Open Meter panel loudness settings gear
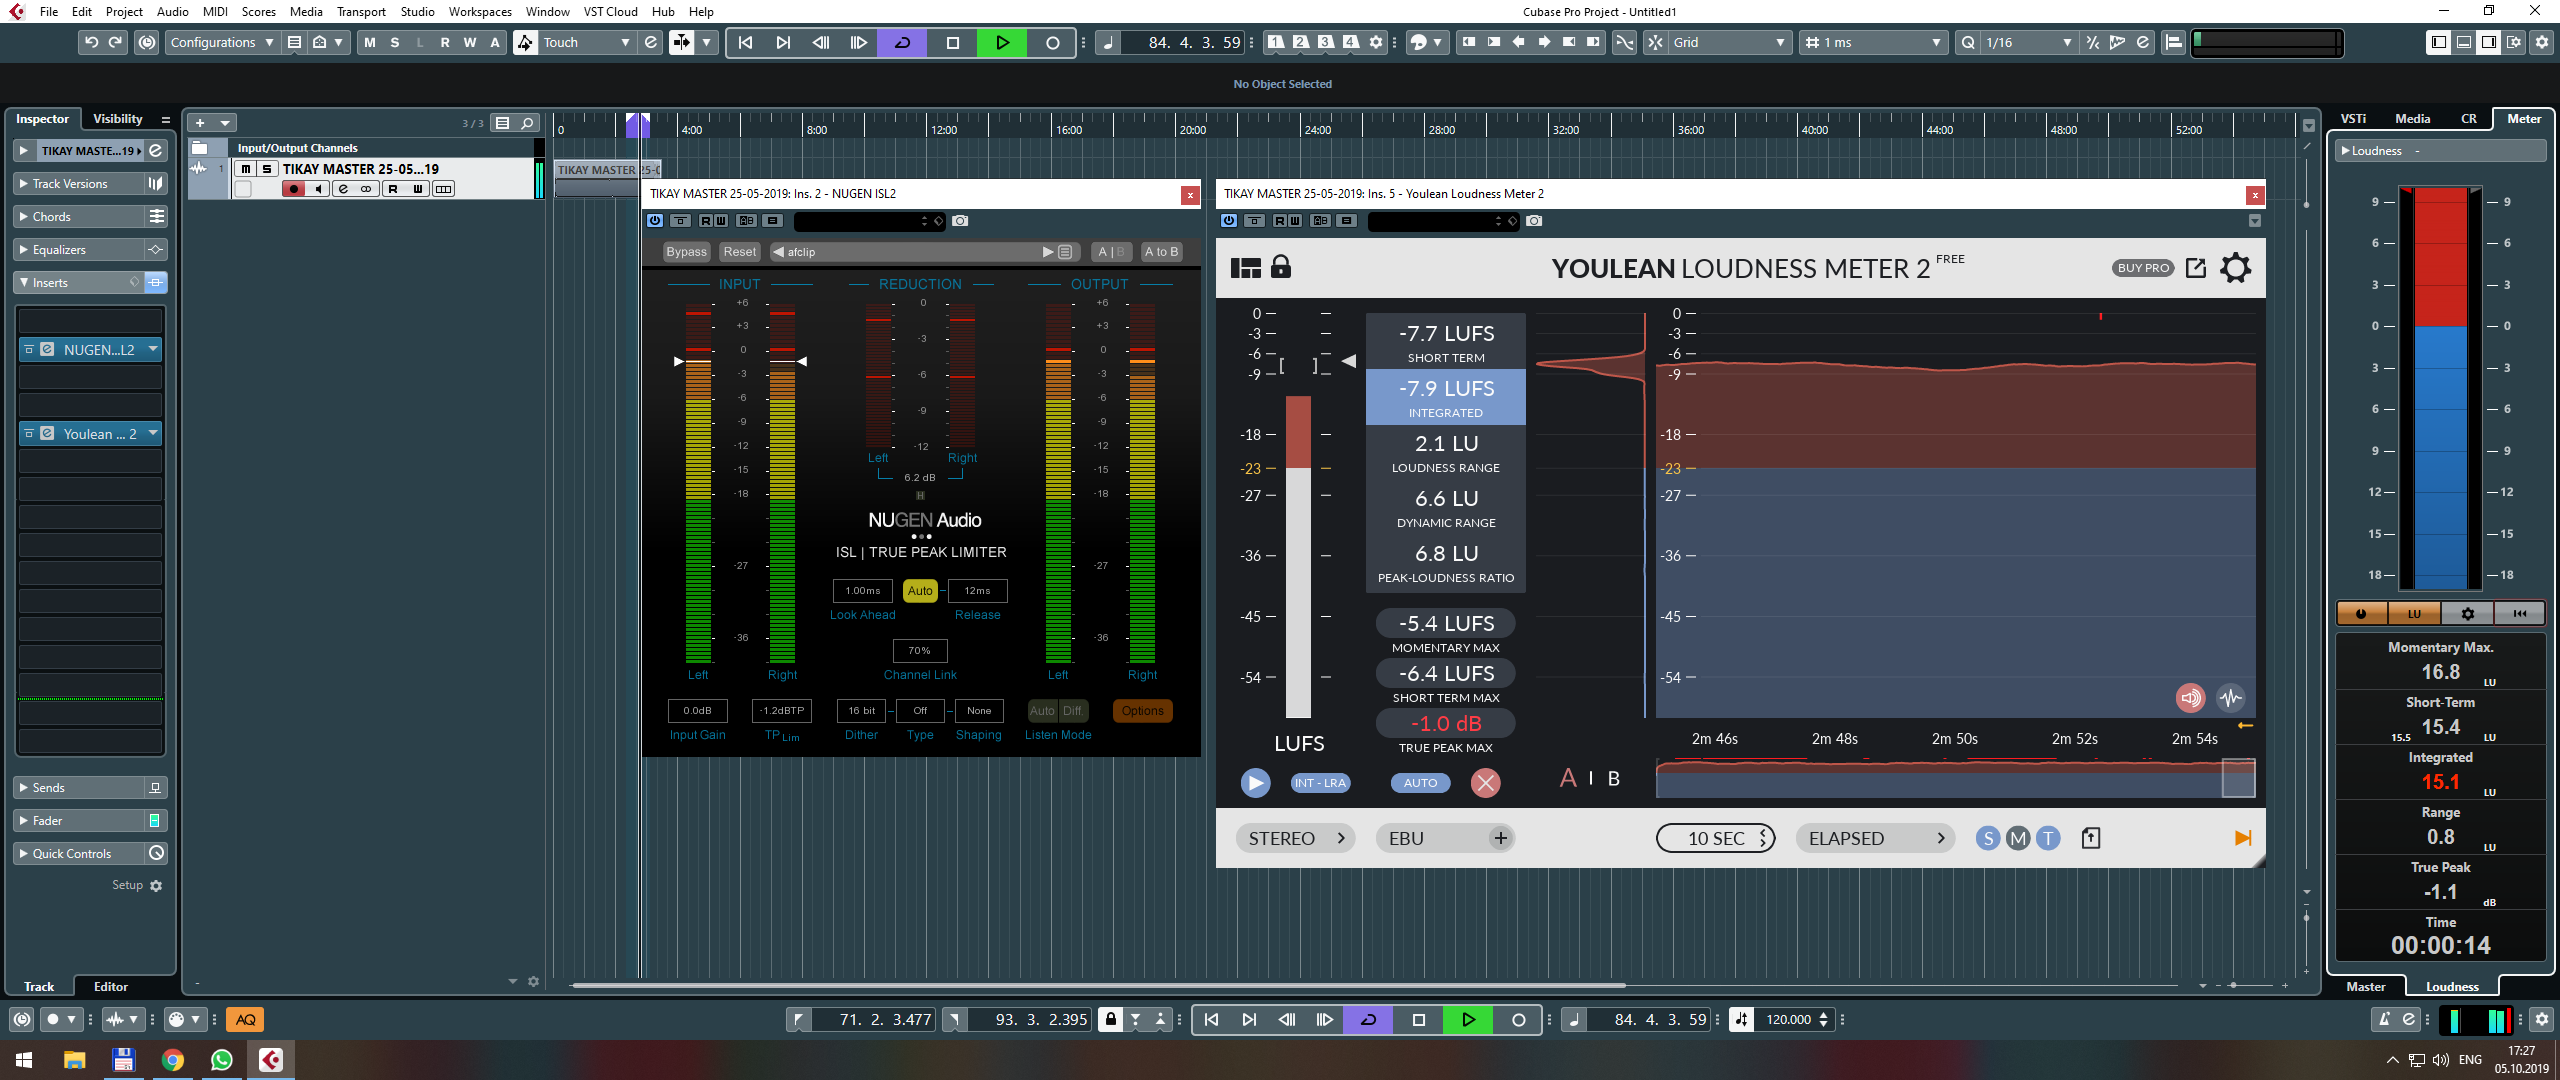Screen dimensions: 2560x1080 [2467, 613]
